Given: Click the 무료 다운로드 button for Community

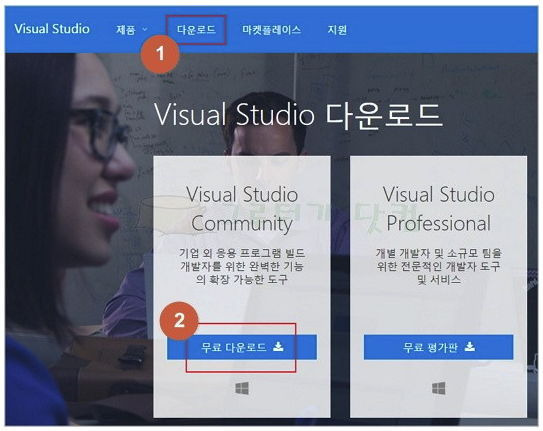Looking at the screenshot, I should (x=242, y=347).
